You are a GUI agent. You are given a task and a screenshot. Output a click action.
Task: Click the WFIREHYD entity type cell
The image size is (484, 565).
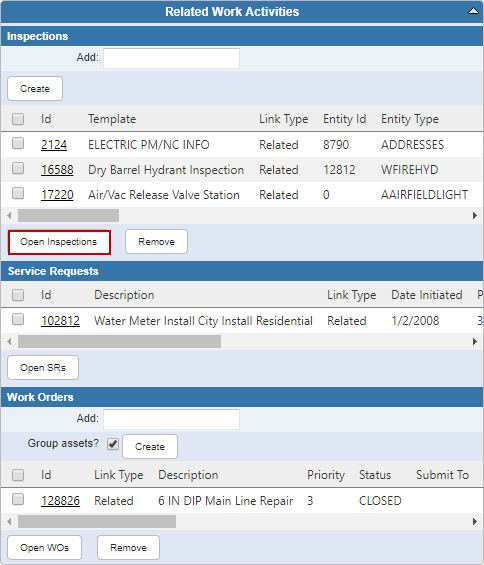point(410,170)
